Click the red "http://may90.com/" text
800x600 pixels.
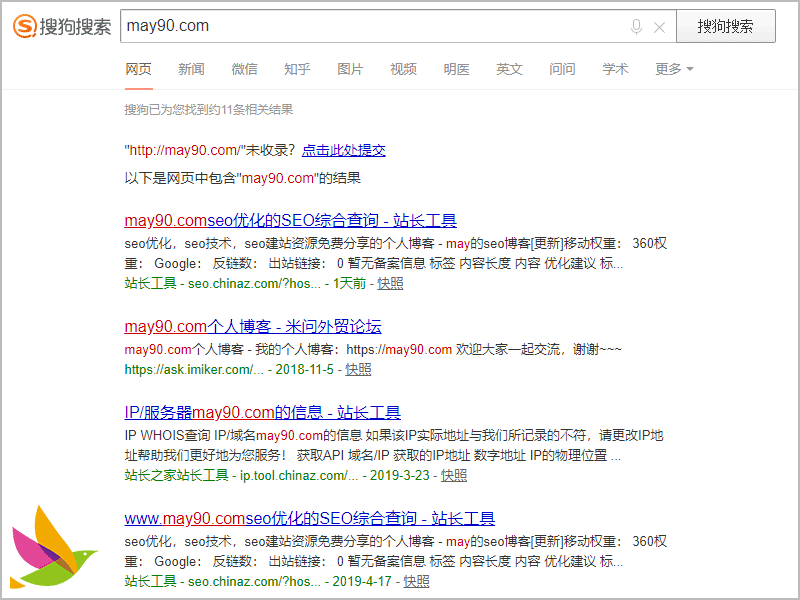pyautogui.click(x=185, y=150)
